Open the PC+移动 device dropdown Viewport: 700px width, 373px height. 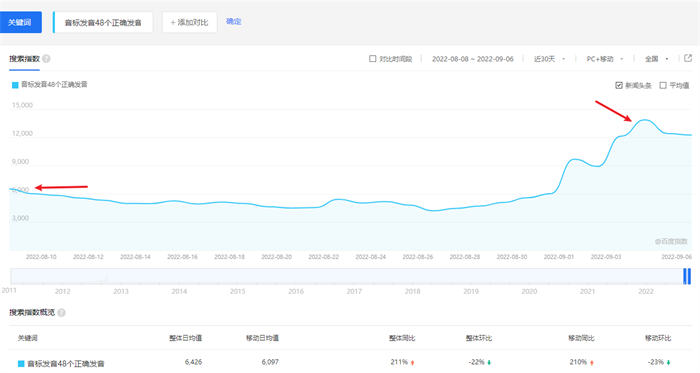[604, 59]
